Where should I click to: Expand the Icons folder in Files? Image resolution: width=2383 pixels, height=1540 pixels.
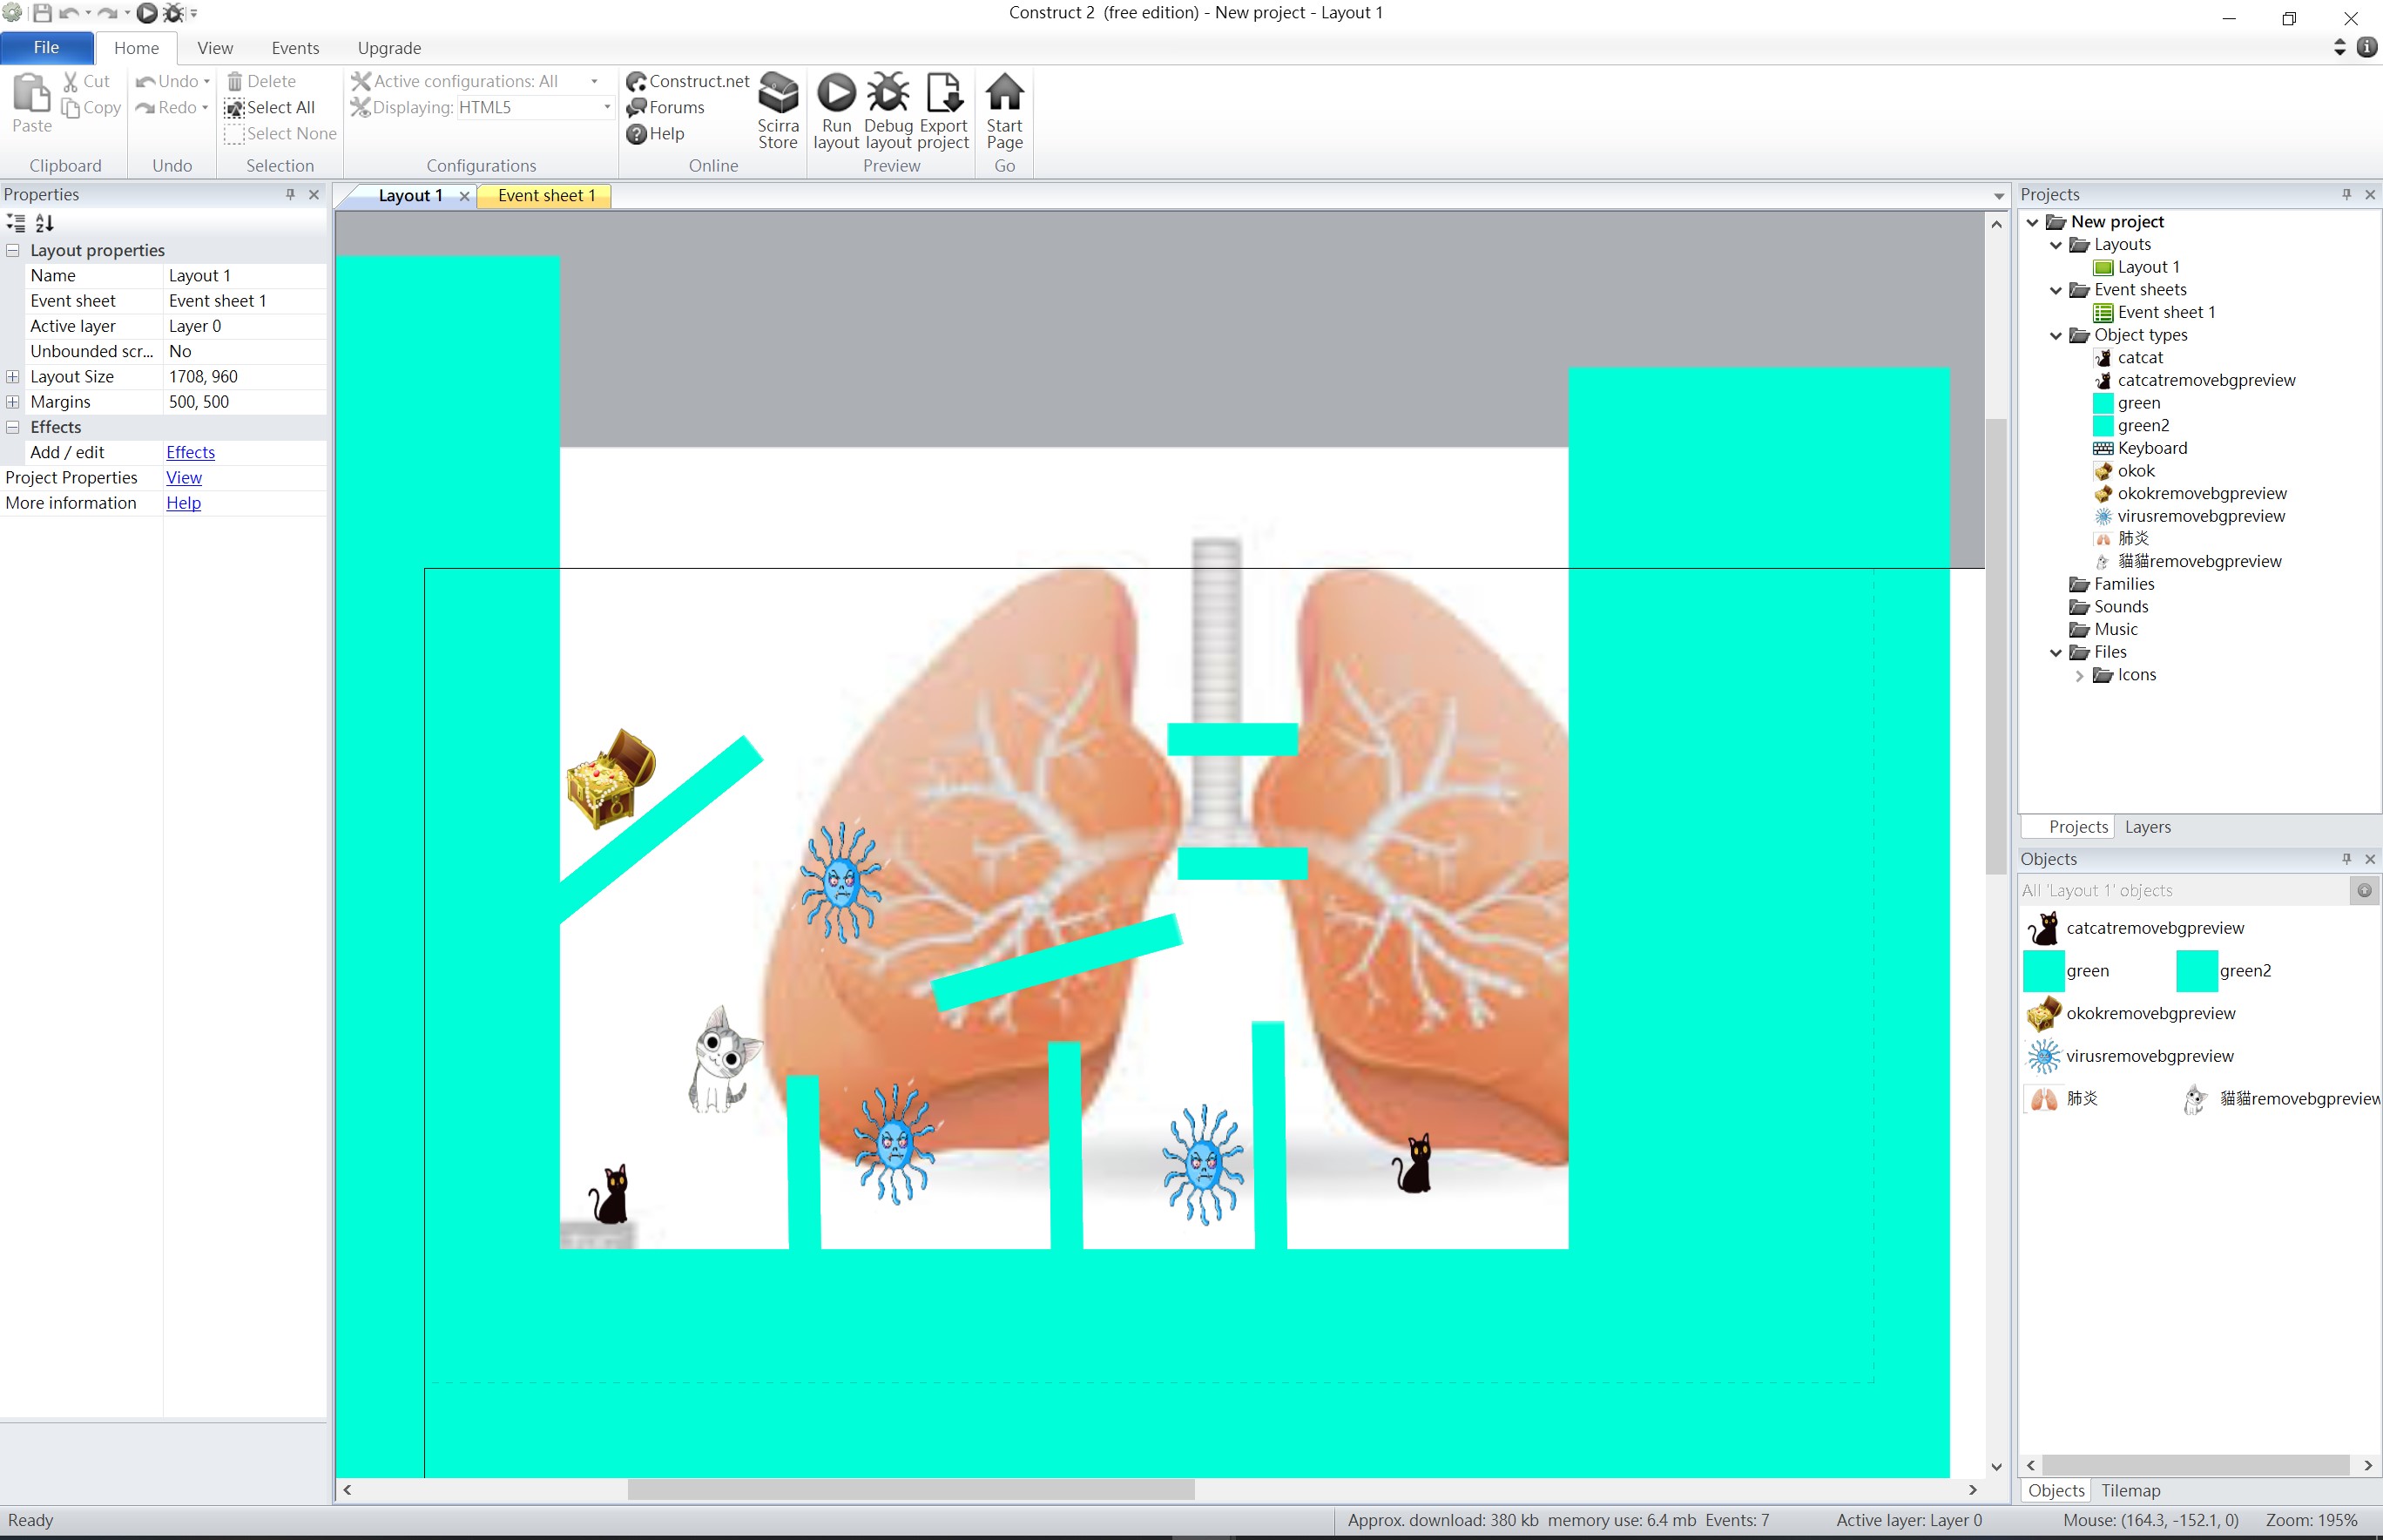2080,676
